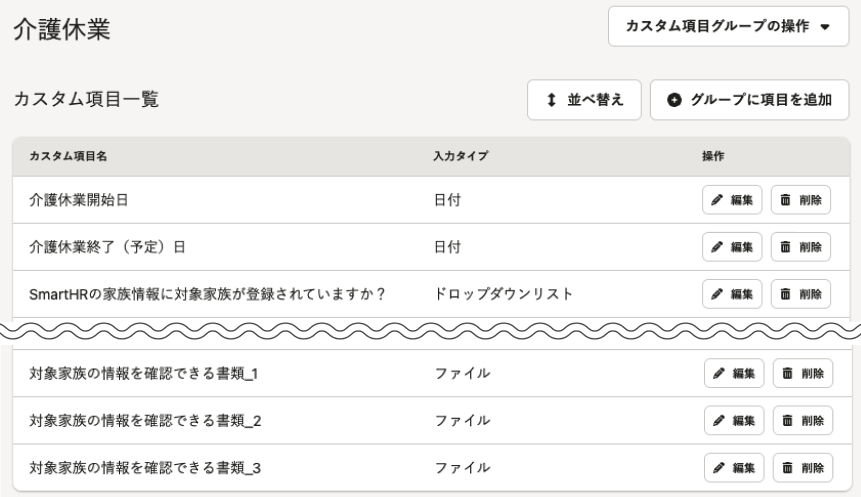The height and width of the screenshot is (497, 861).
Task: Select the 介護休業開始日 row name
Action: [79, 200]
